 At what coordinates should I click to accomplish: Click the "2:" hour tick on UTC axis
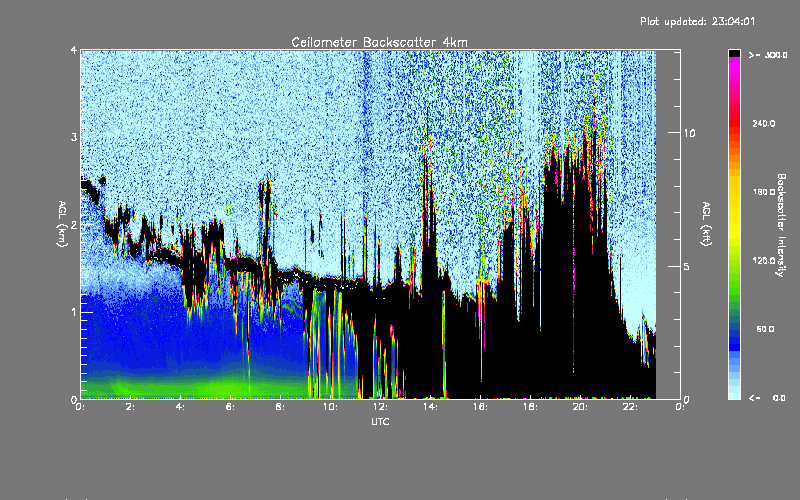tap(130, 407)
